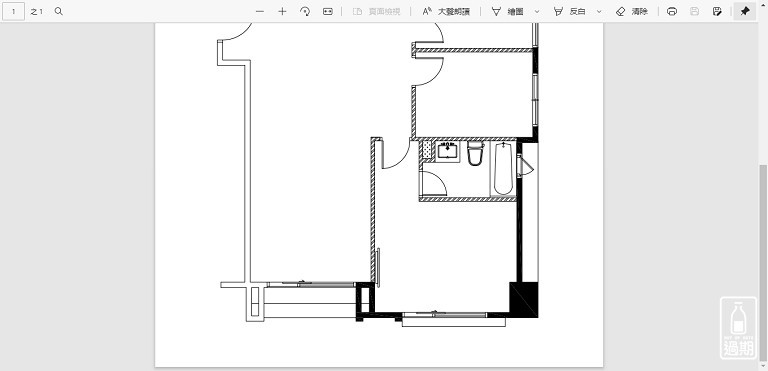Select the 清除 eraser tool

[x=632, y=11]
